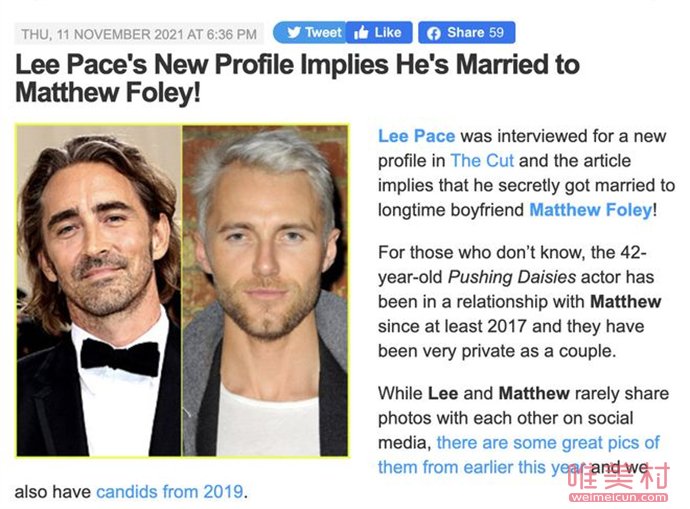
Task: Like this article on Facebook
Action: [x=379, y=33]
